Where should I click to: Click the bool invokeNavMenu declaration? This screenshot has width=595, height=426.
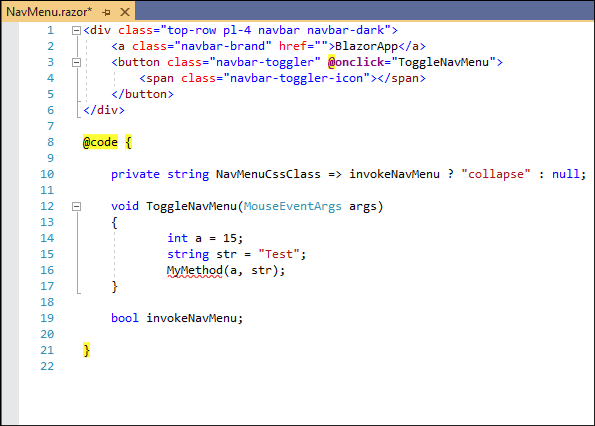click(x=177, y=318)
